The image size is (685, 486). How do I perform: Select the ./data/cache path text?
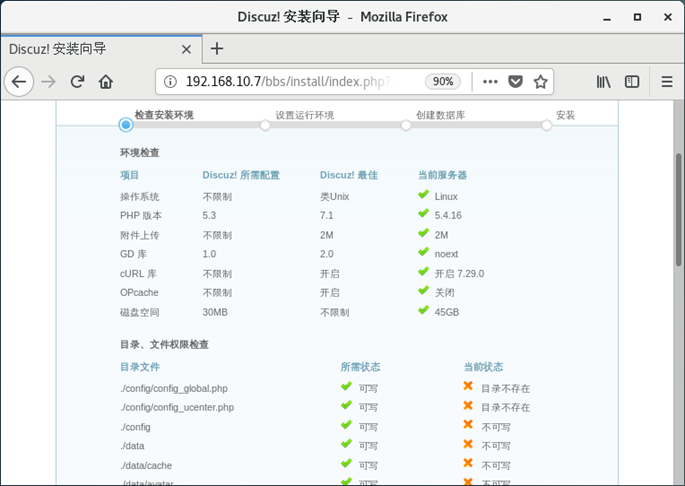146,465
